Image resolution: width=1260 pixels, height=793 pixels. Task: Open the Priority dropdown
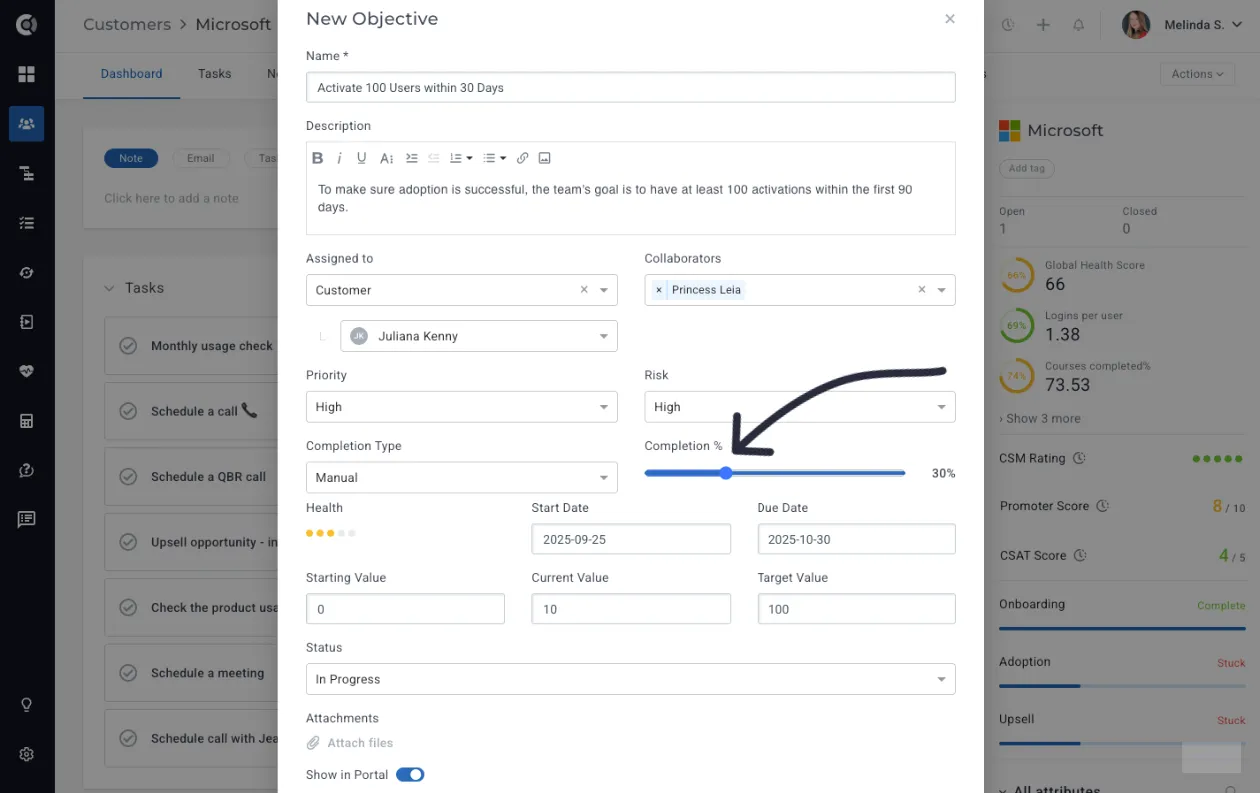coord(461,407)
